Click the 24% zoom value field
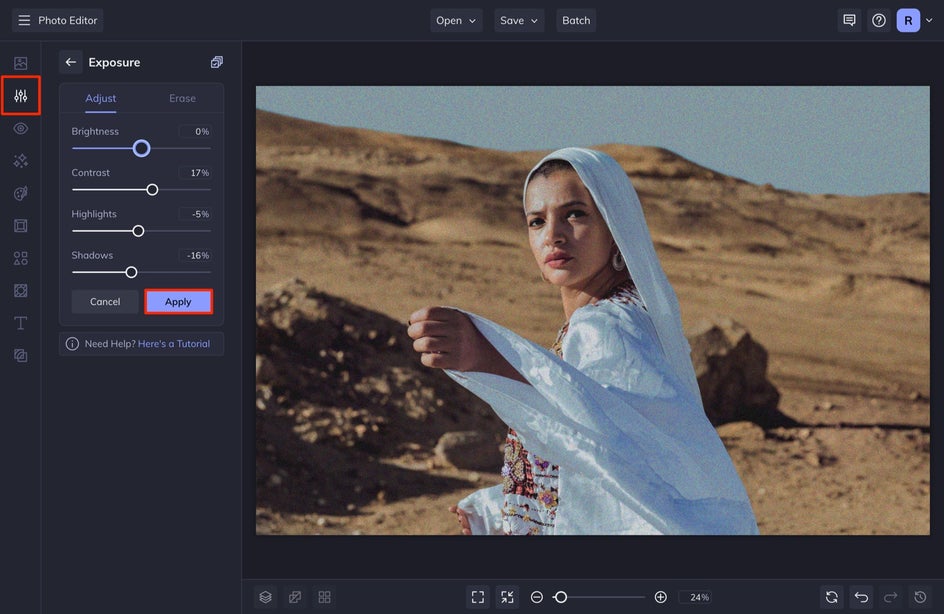 695,597
